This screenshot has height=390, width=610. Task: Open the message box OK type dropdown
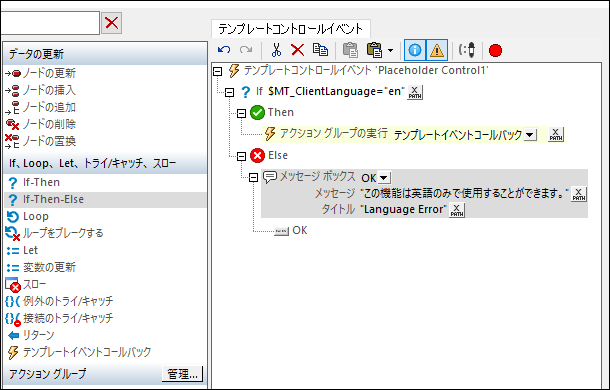pos(384,178)
